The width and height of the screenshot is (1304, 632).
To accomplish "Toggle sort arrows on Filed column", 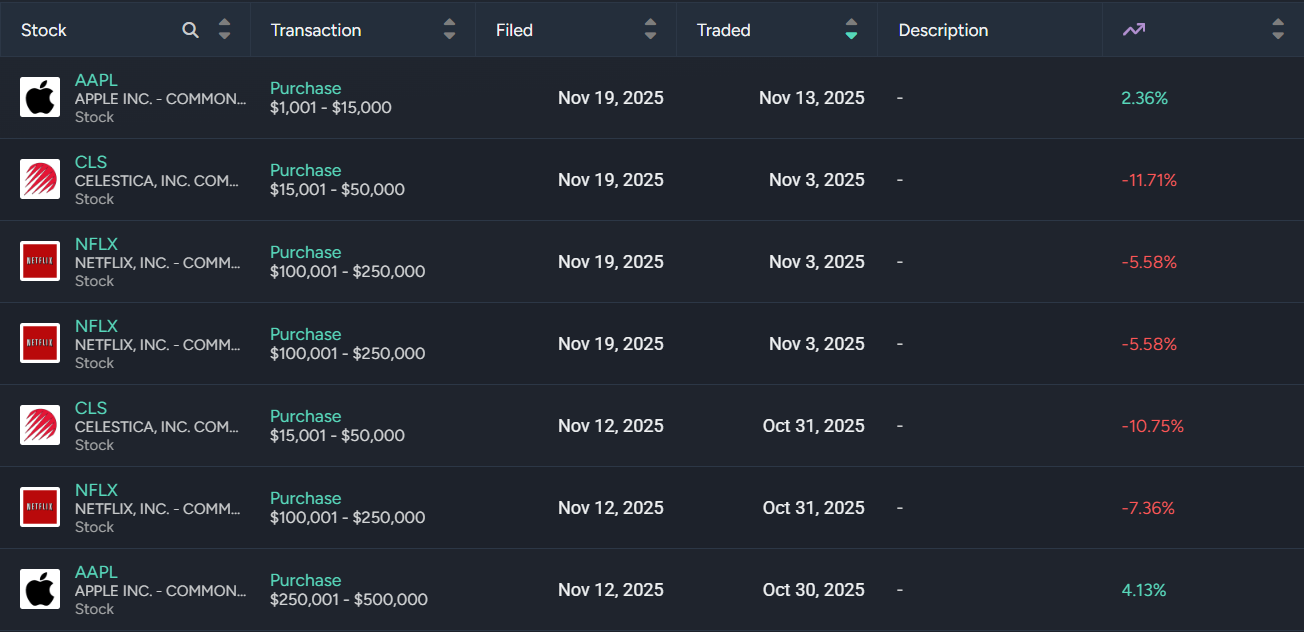I will (651, 30).
